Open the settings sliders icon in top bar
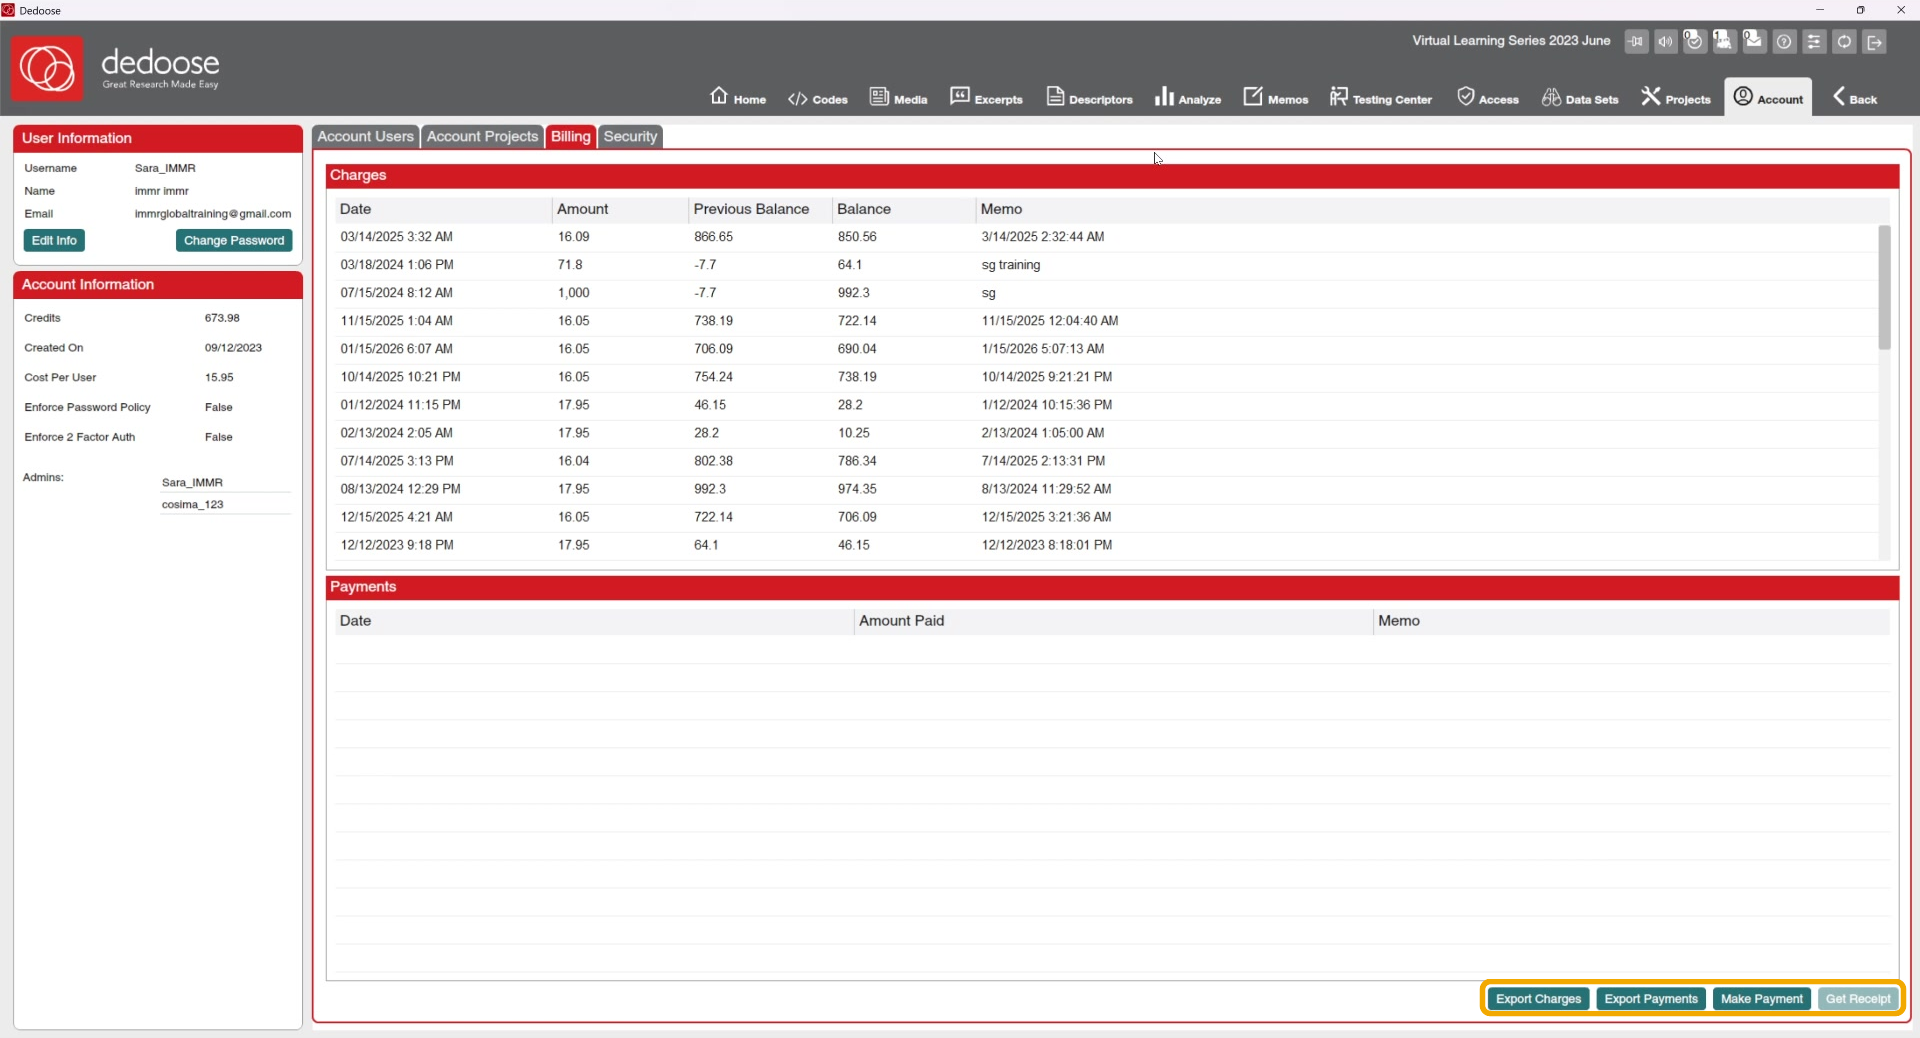 point(1815,42)
